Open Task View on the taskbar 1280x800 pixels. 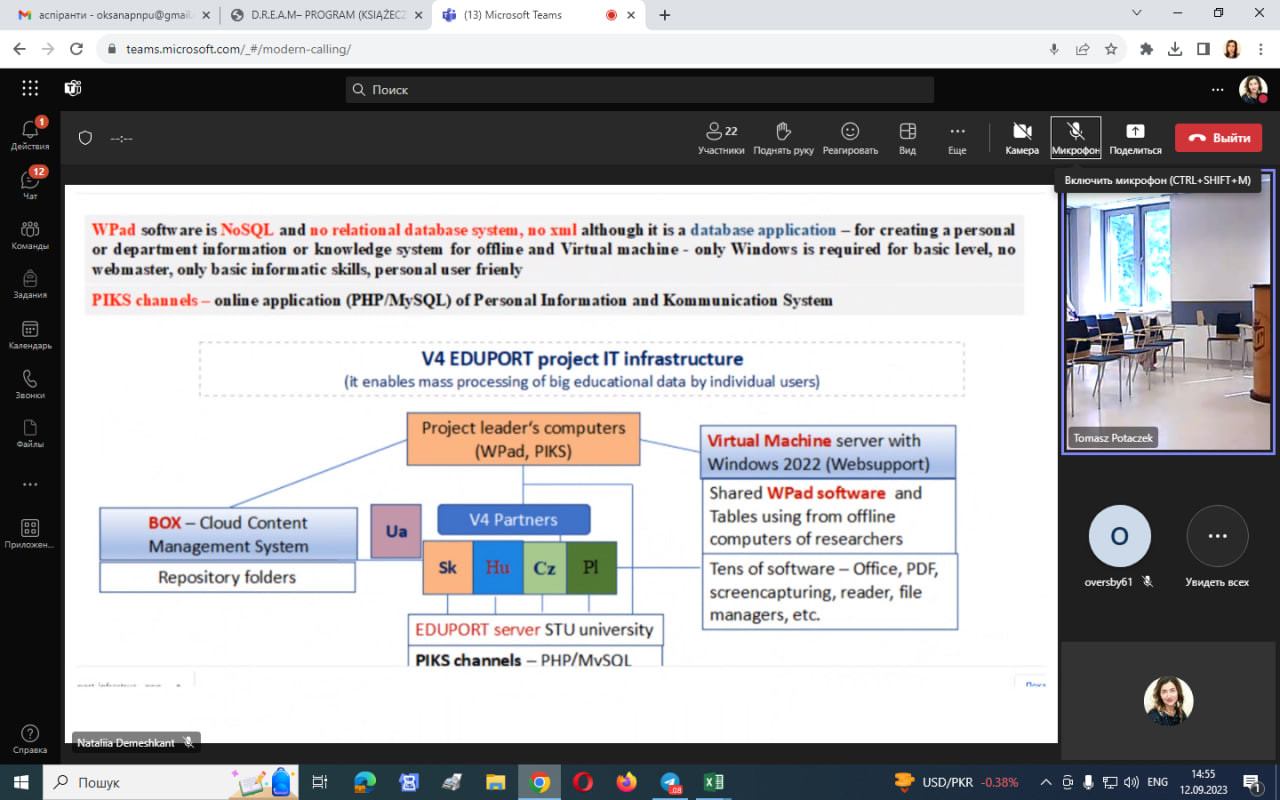(x=320, y=782)
